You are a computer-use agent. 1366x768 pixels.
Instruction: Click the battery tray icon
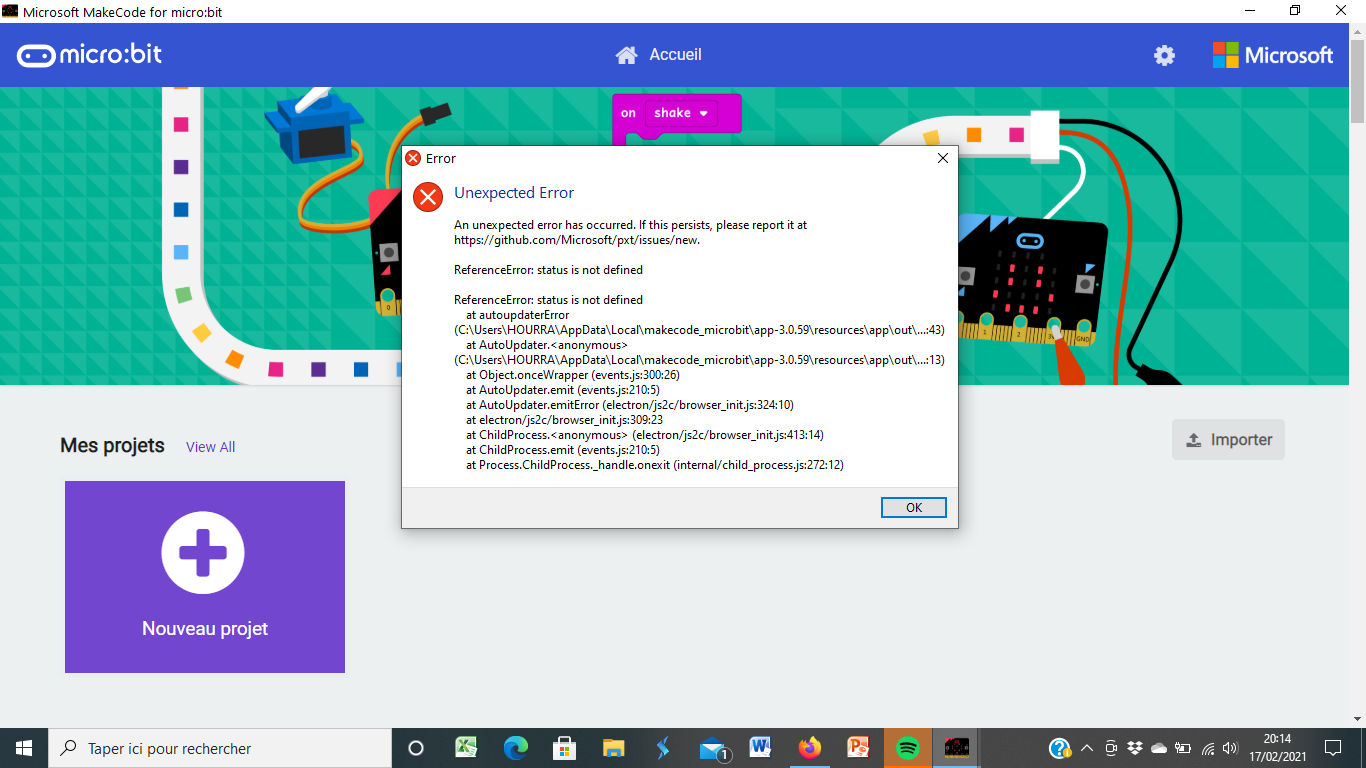[1183, 748]
